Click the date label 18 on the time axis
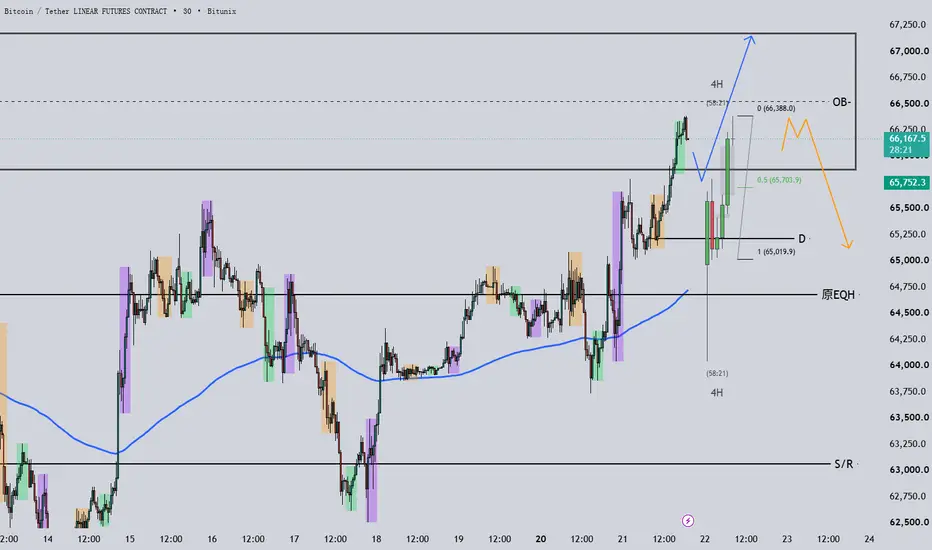 point(376,539)
